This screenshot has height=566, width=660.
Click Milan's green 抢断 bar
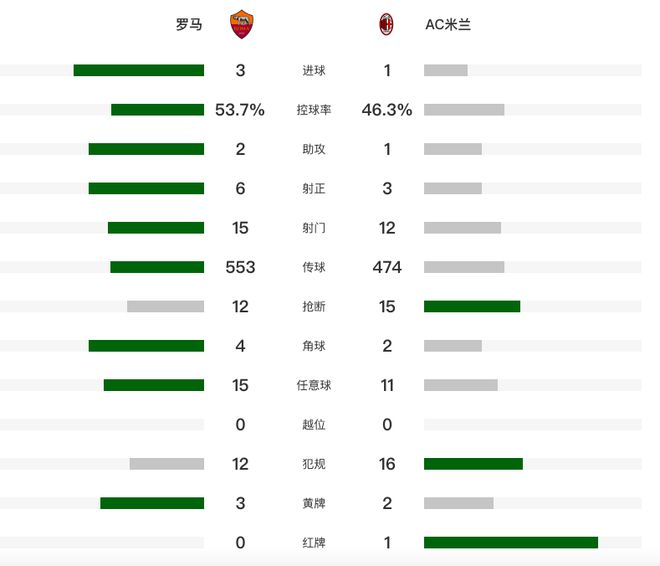click(x=472, y=306)
